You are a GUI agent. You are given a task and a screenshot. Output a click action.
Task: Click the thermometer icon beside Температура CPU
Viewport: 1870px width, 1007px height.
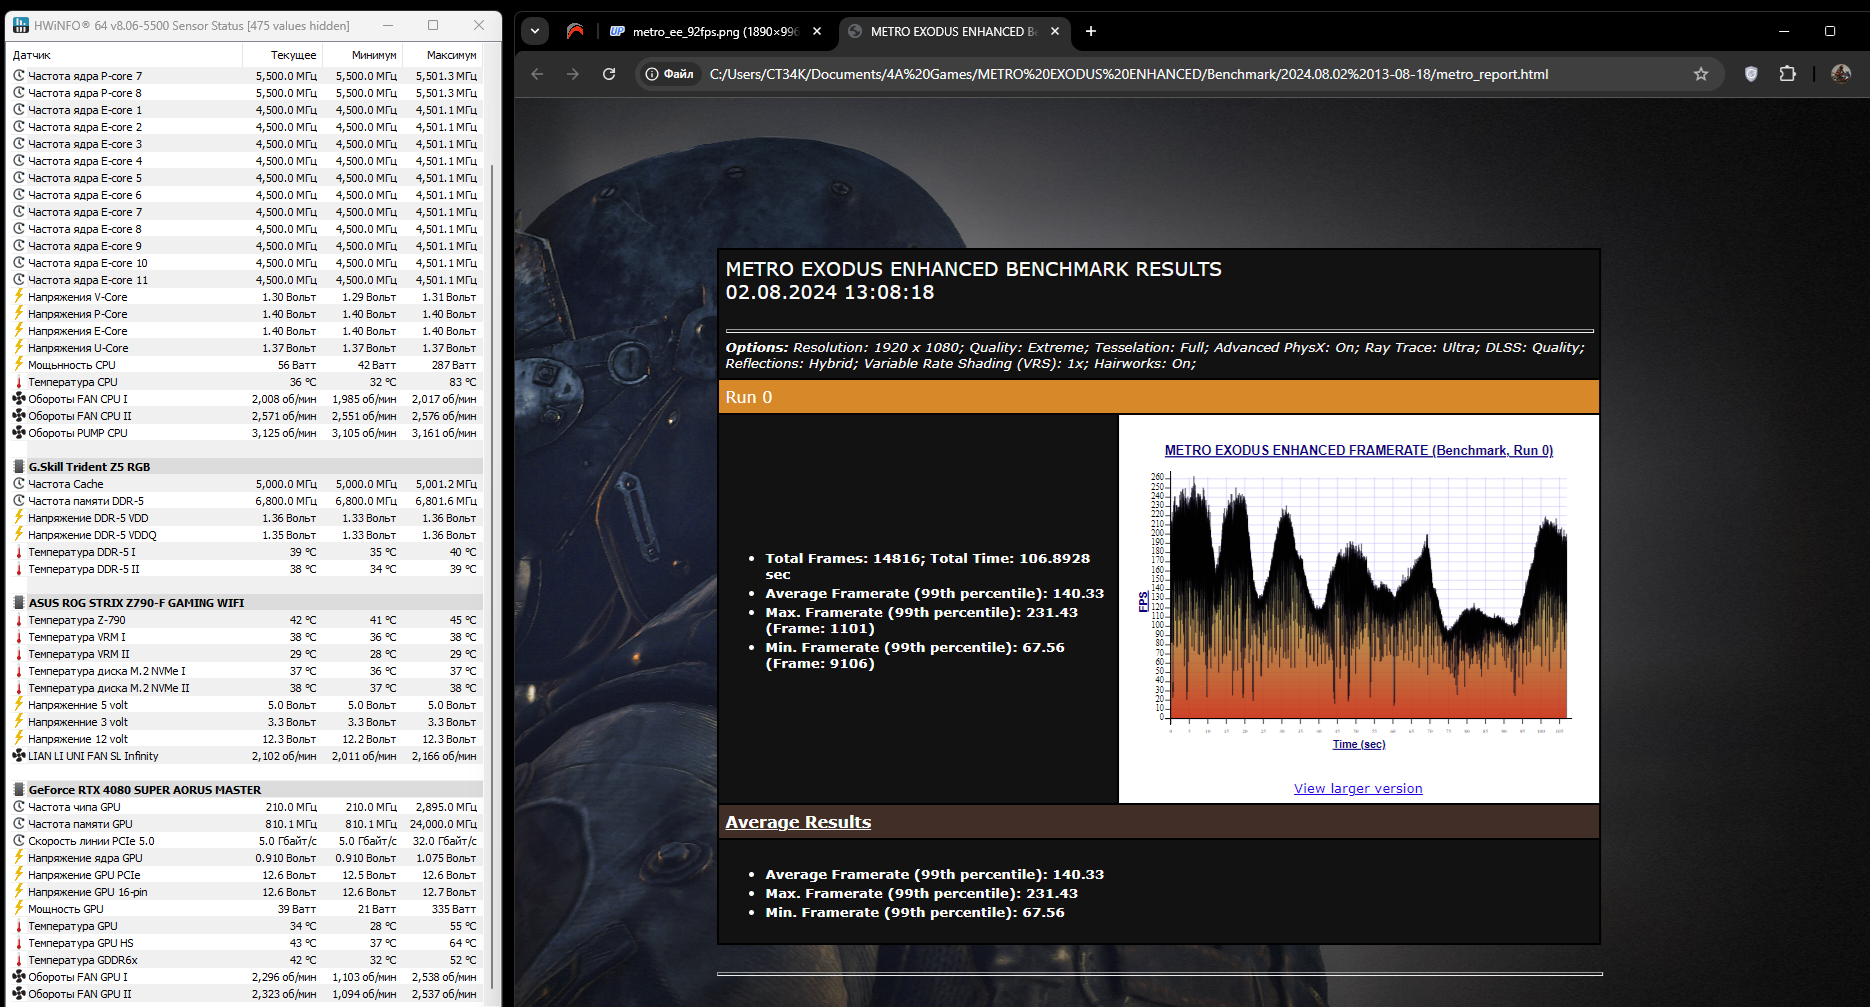[x=19, y=382]
